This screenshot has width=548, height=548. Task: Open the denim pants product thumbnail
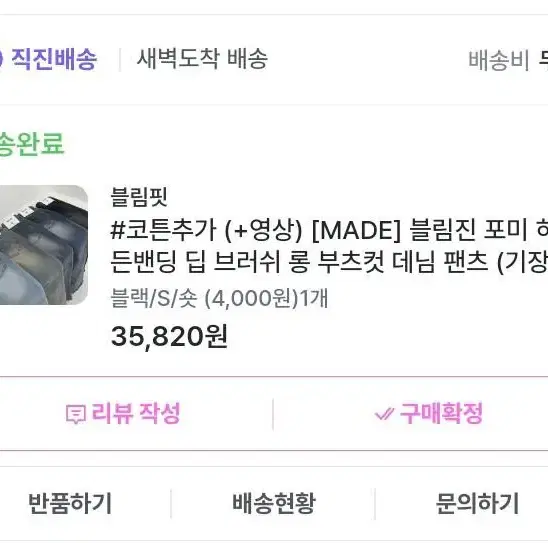43,245
